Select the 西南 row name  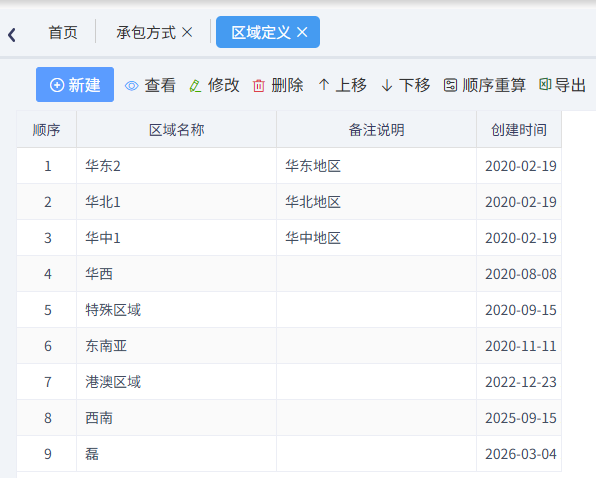(99, 418)
